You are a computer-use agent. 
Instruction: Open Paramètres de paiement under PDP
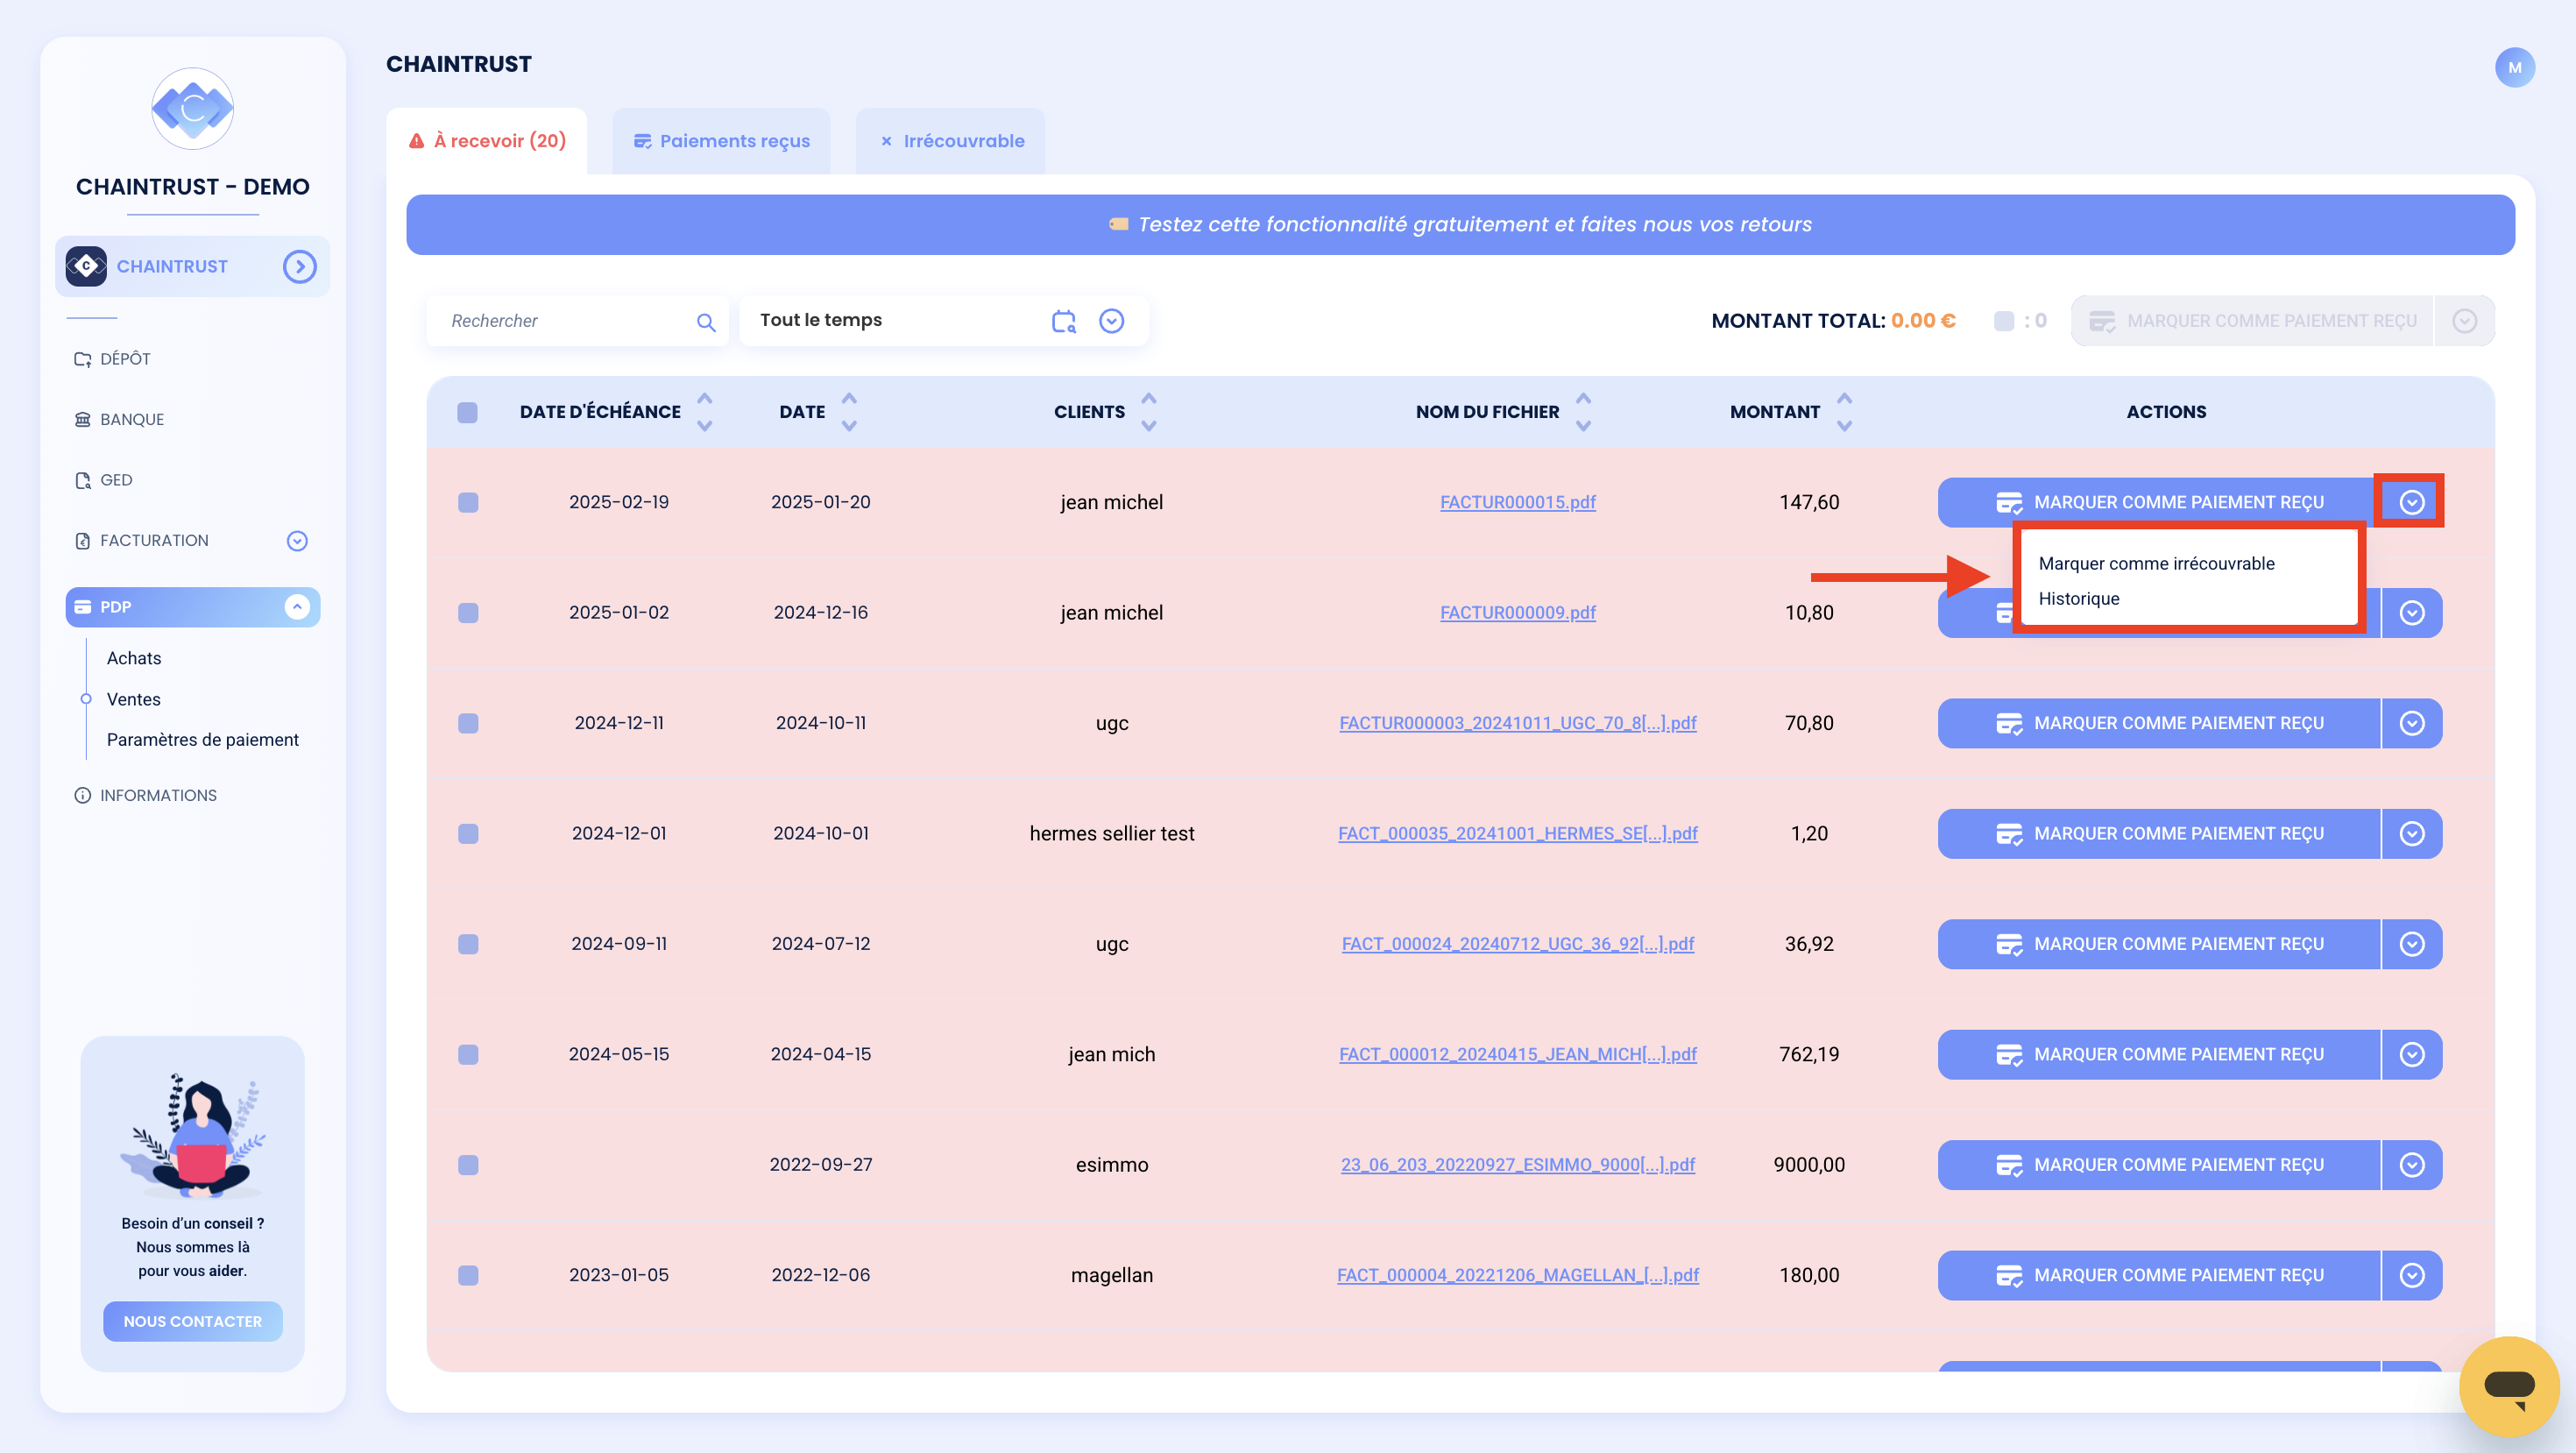pos(202,740)
